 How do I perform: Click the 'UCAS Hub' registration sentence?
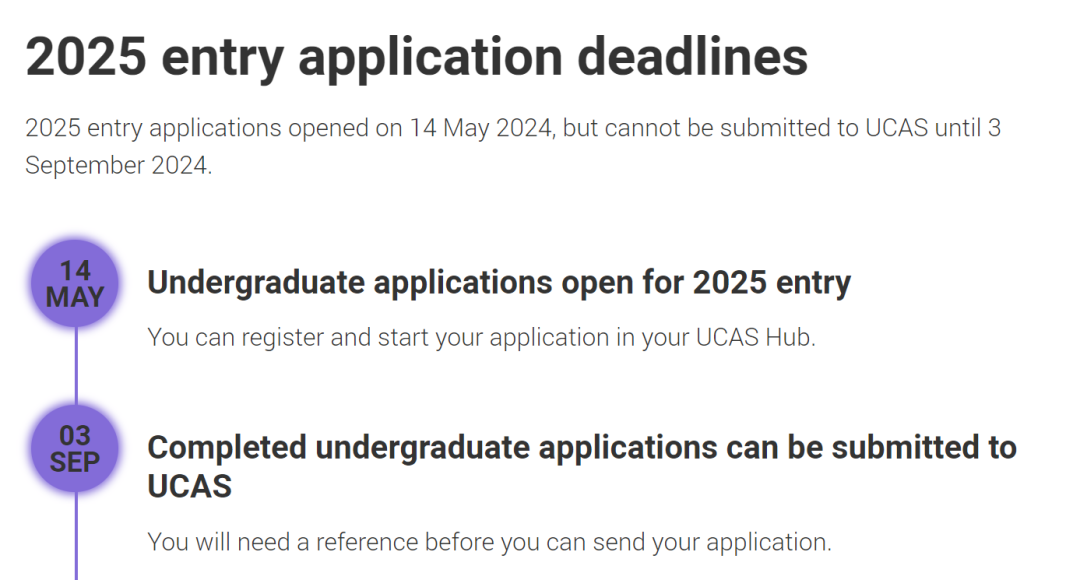[x=481, y=338]
